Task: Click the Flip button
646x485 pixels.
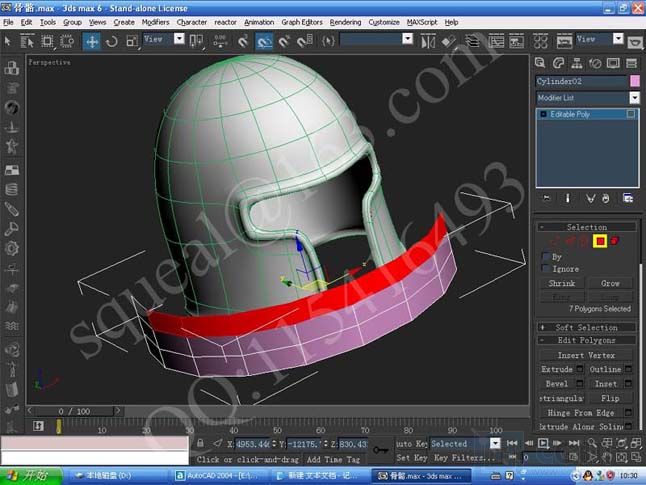Action: (x=610, y=398)
